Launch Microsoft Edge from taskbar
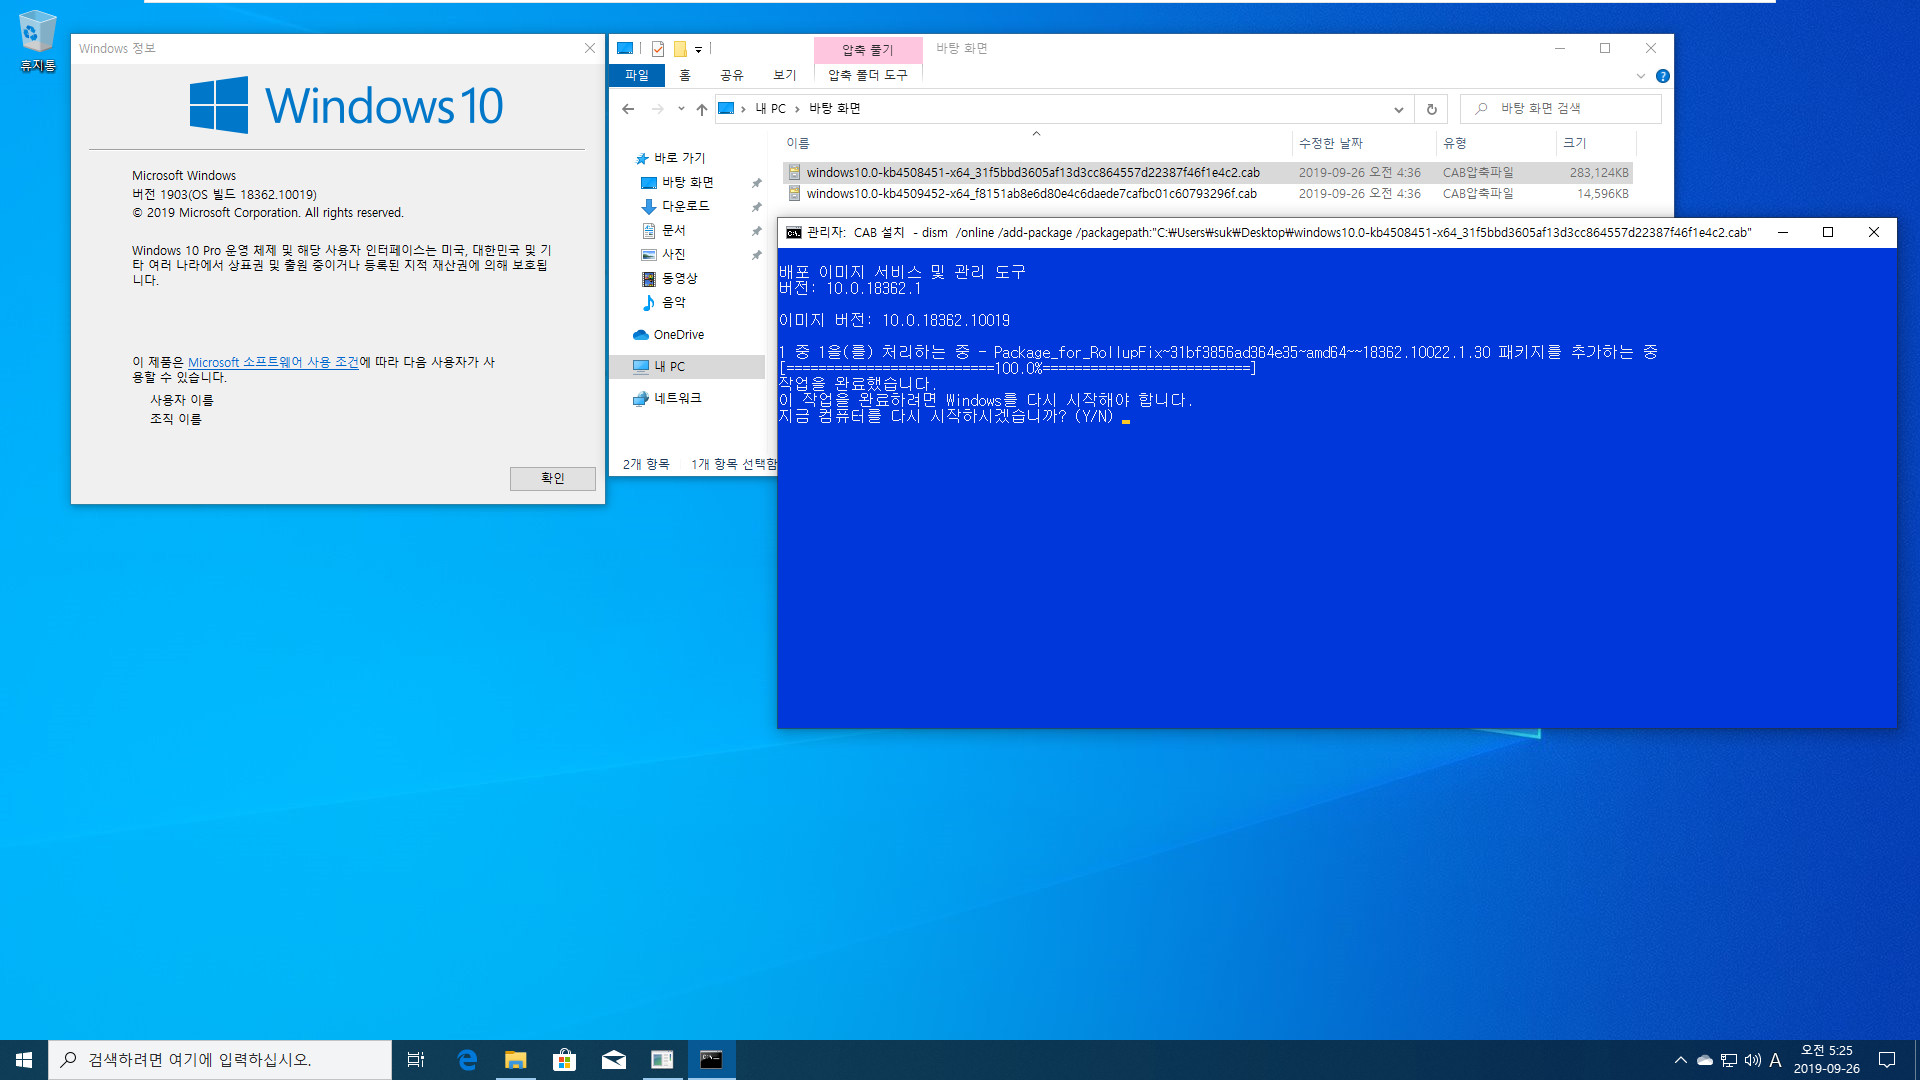Viewport: 1920px width, 1080px height. [x=467, y=1060]
